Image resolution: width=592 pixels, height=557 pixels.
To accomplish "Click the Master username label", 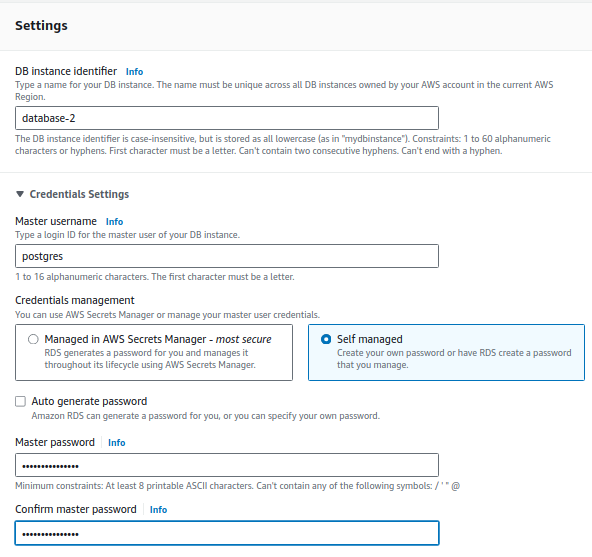I will [x=56, y=221].
